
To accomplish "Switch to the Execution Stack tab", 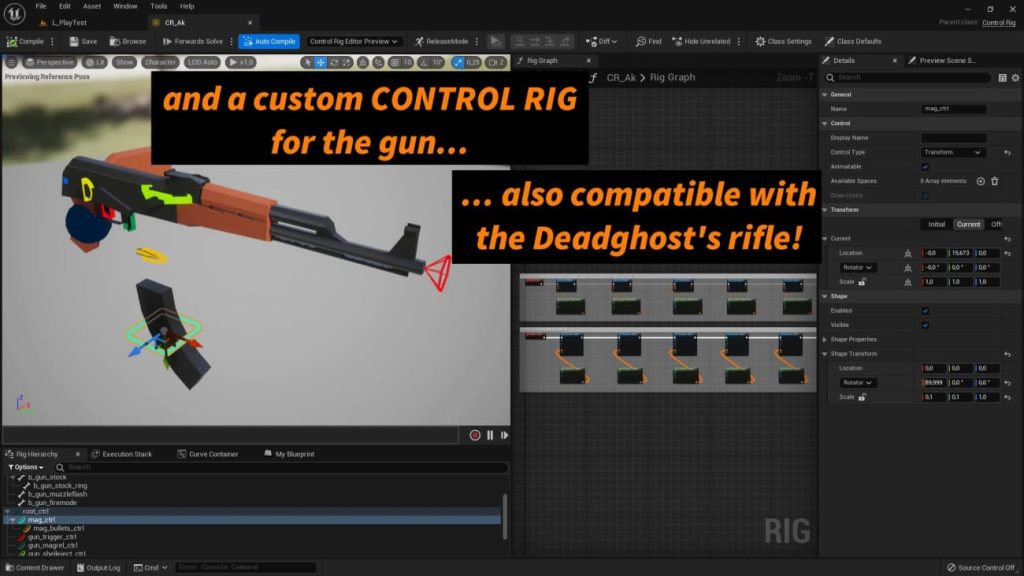I will tap(121, 454).
